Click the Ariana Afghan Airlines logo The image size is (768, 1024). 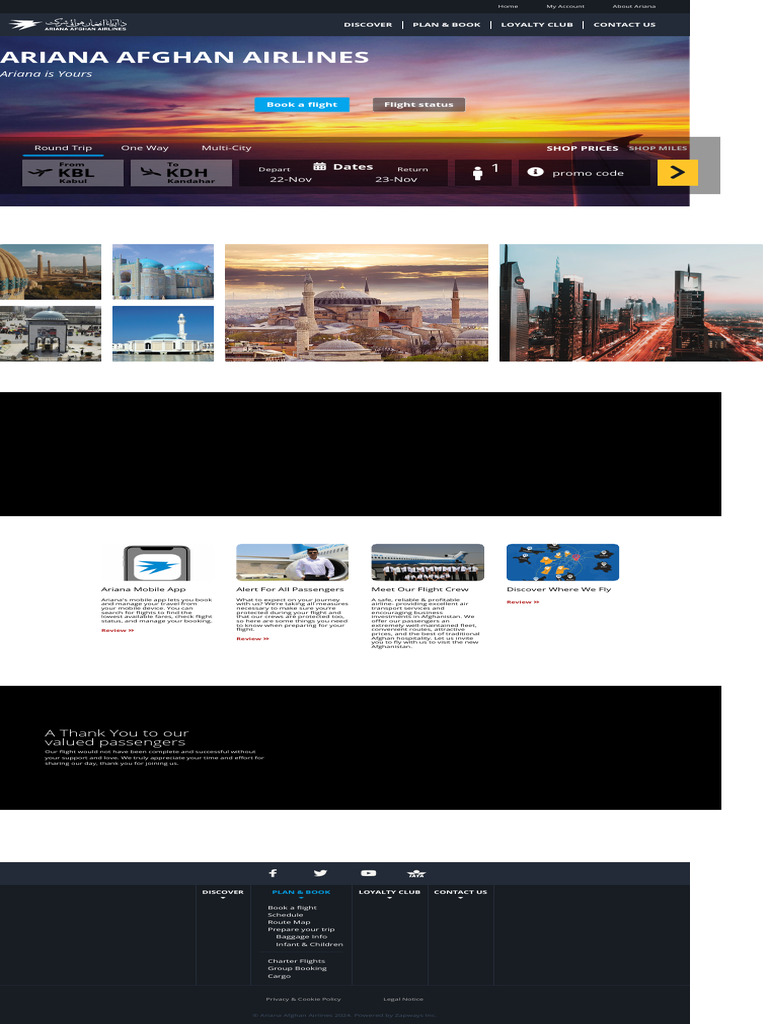tap(68, 25)
